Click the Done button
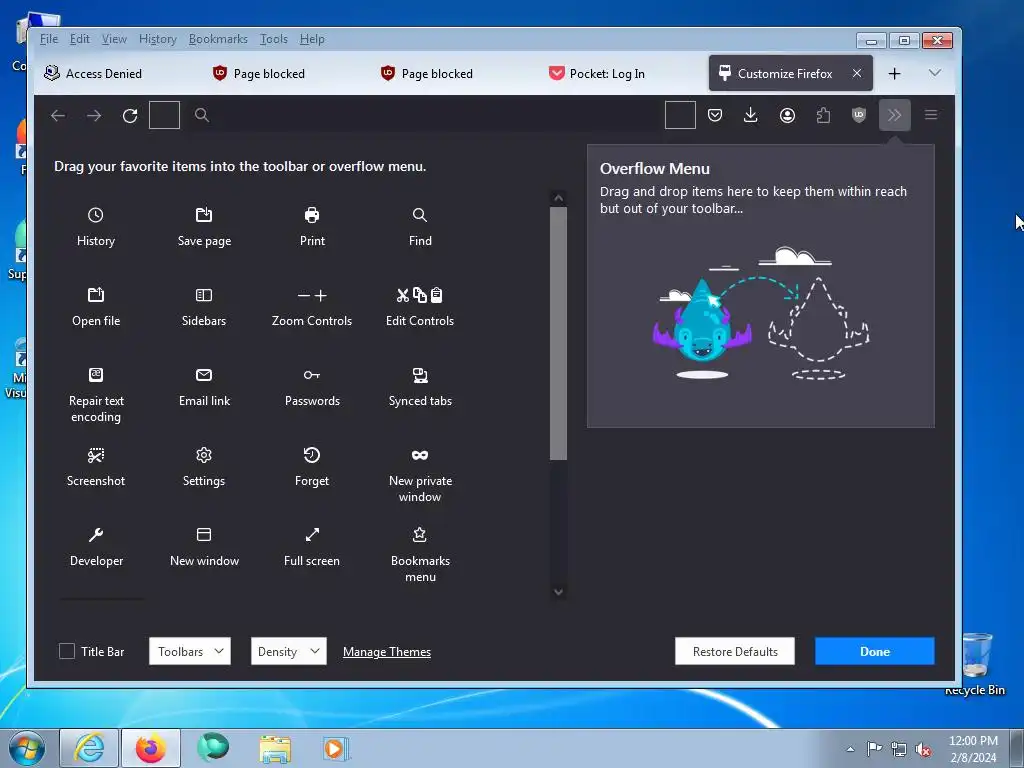 tap(874, 651)
